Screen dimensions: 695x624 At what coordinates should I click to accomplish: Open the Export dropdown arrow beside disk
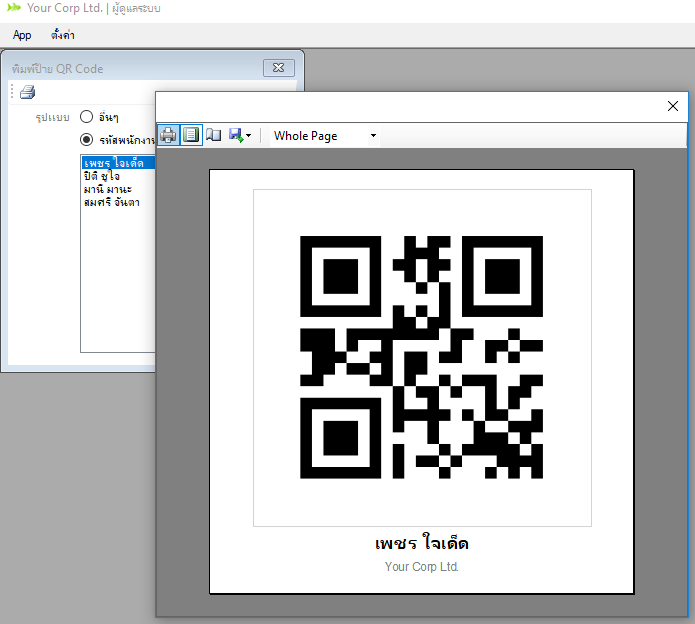[248, 136]
